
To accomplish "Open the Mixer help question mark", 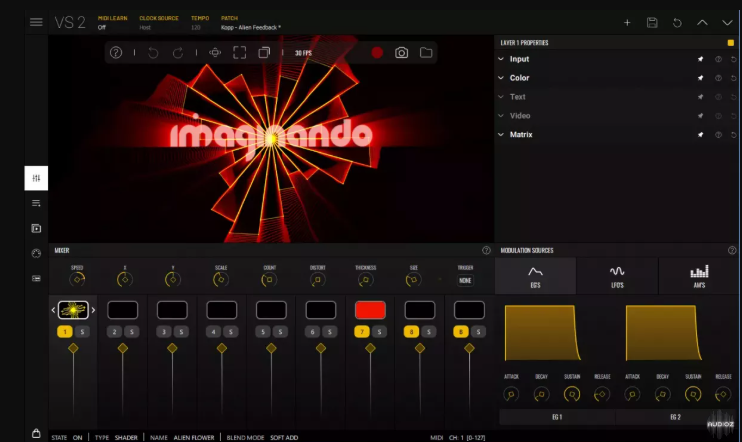I will click(486, 250).
